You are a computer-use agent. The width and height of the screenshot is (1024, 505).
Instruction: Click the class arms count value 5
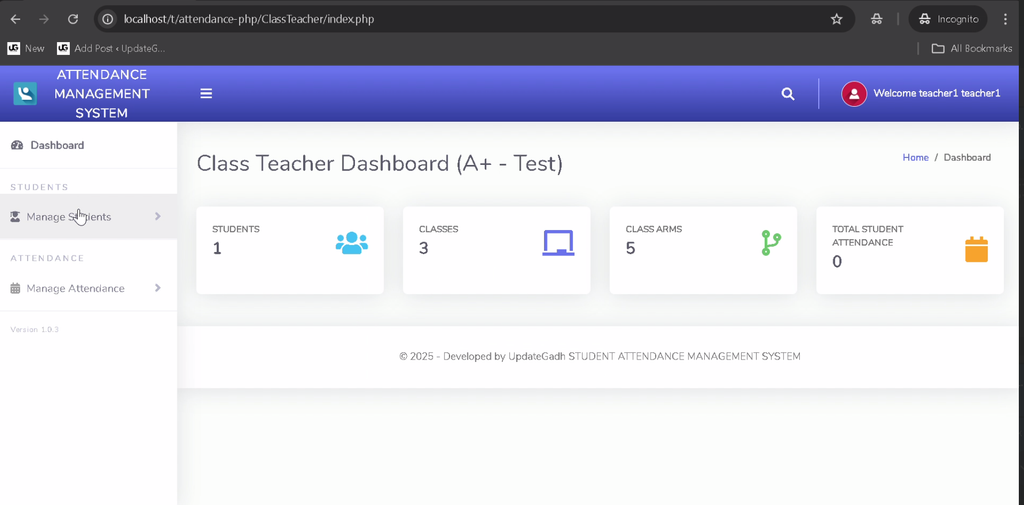pyautogui.click(x=630, y=249)
